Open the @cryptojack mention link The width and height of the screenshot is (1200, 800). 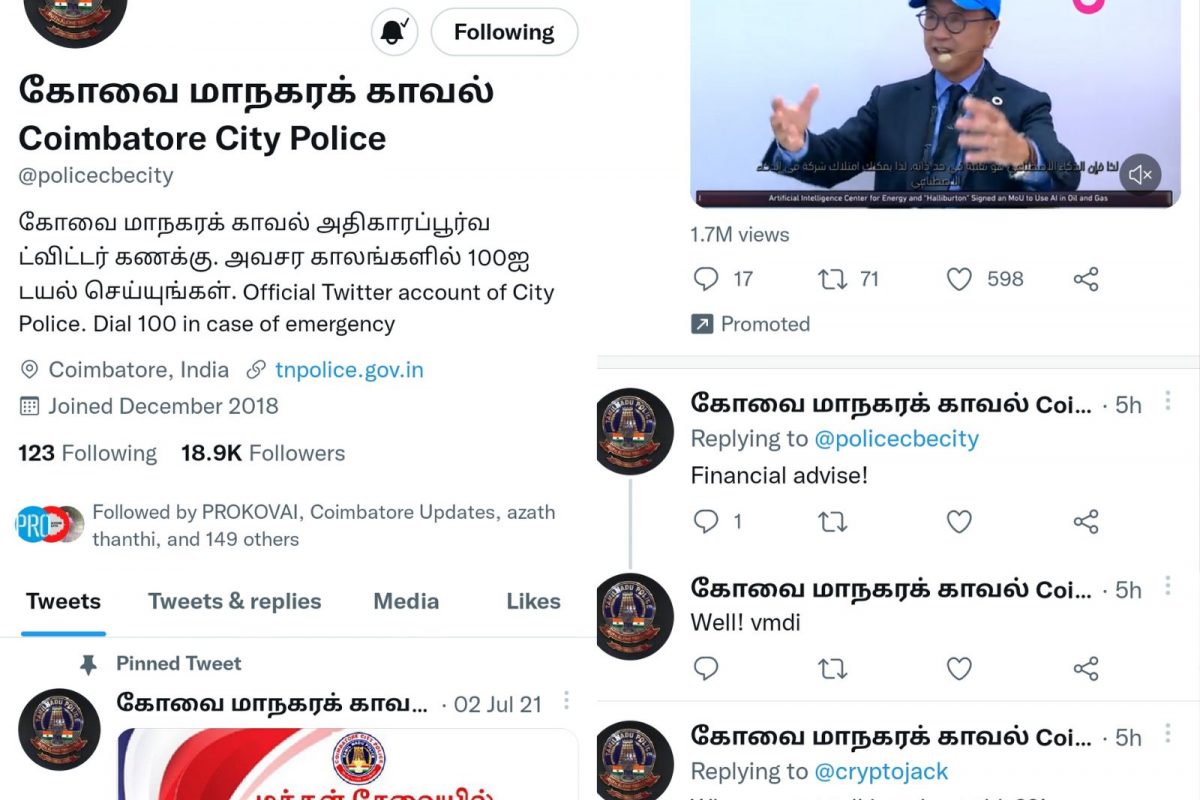[881, 771]
